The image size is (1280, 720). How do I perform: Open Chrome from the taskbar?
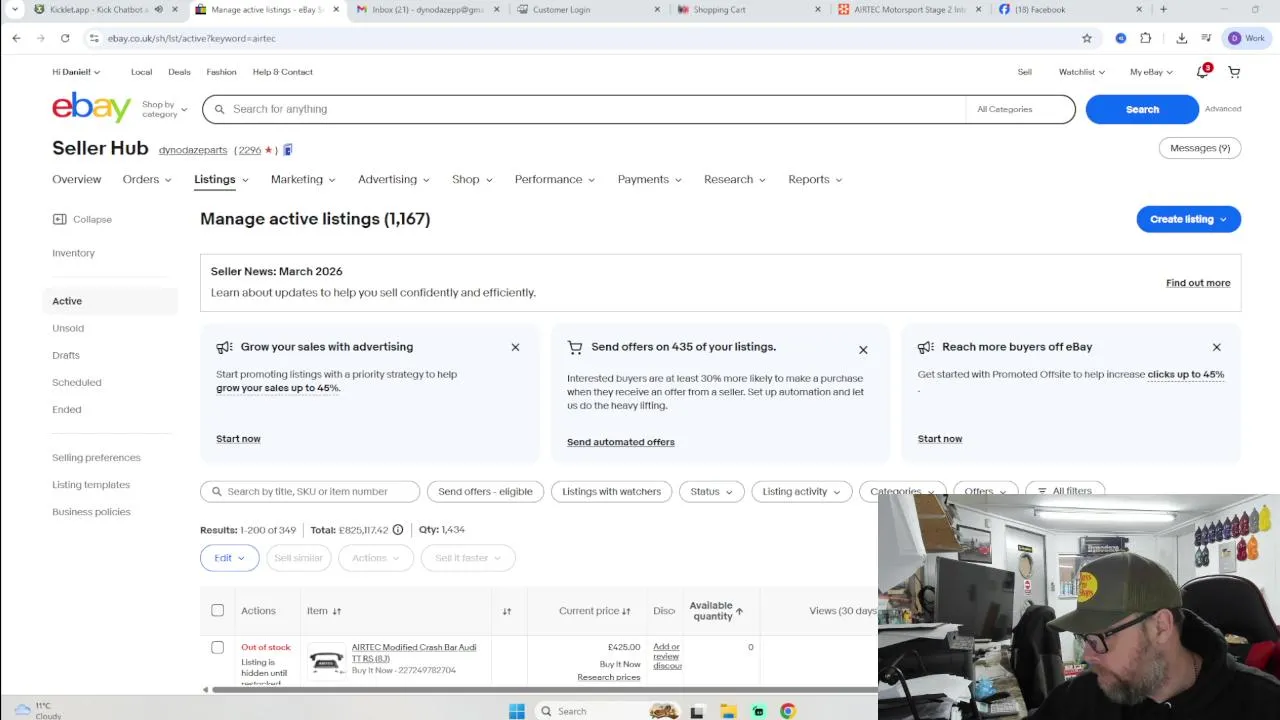[x=788, y=711]
